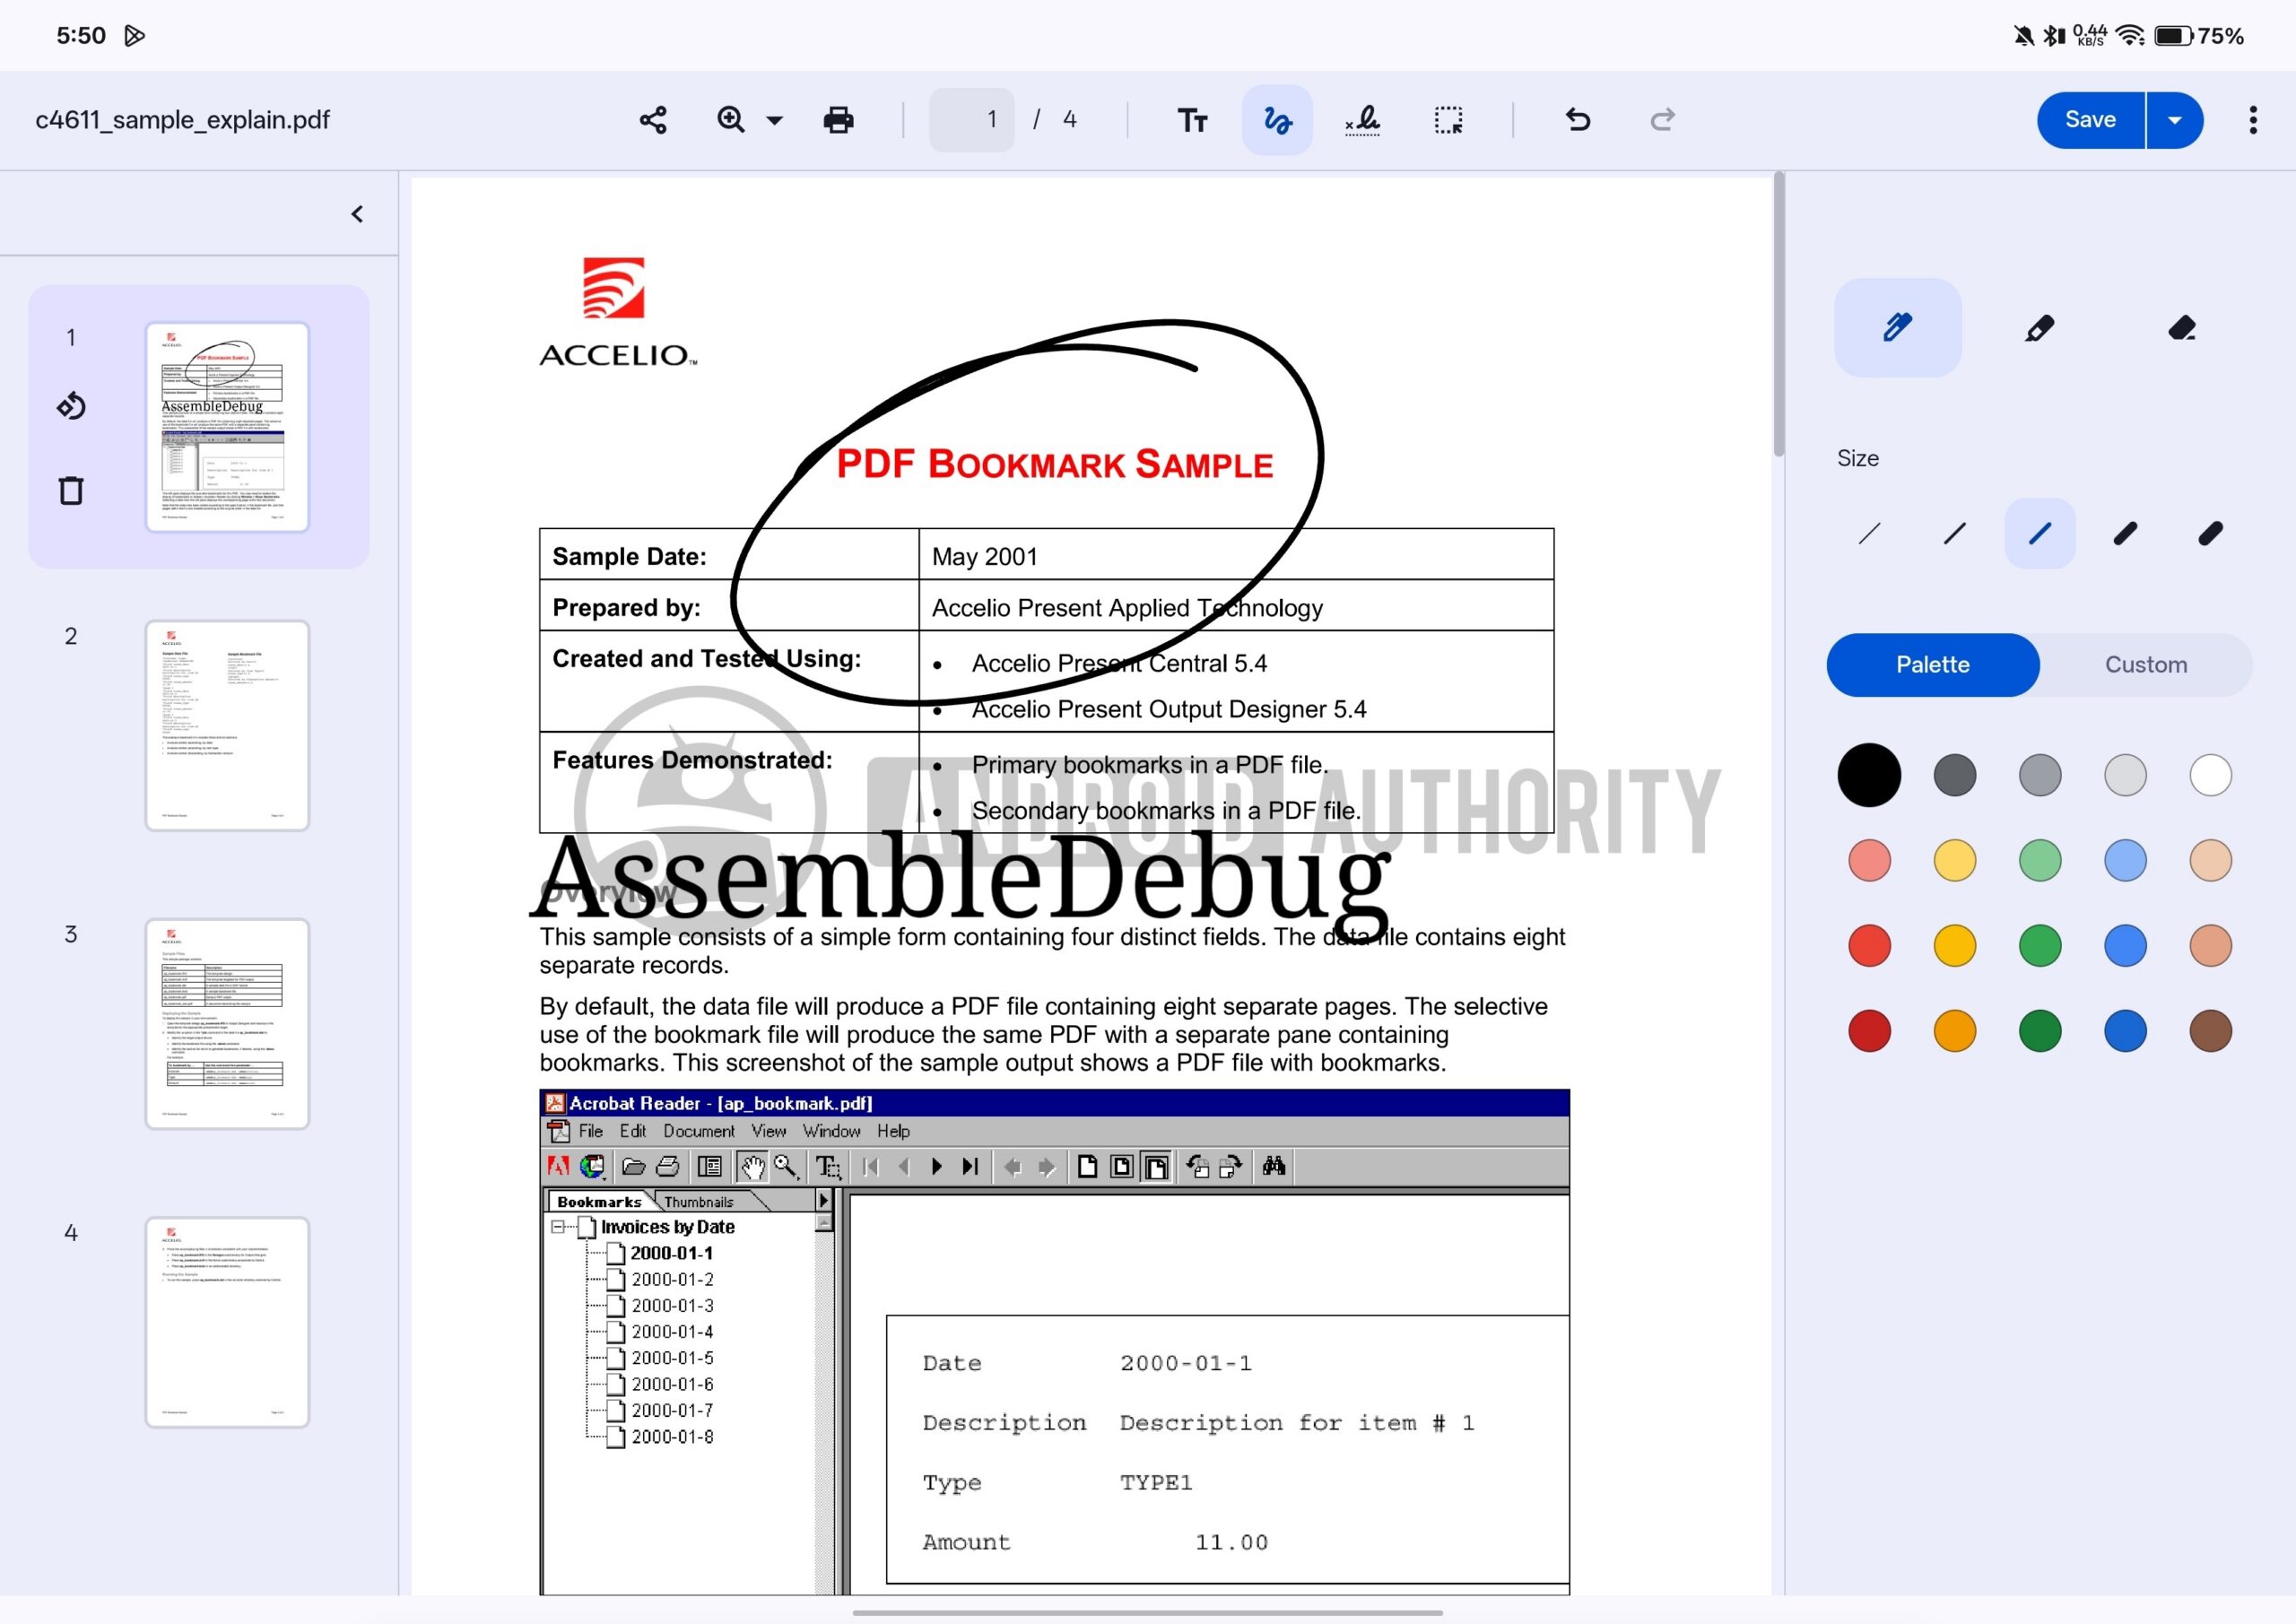
Task: Choose the thickest stroke size
Action: pyautogui.click(x=2210, y=534)
